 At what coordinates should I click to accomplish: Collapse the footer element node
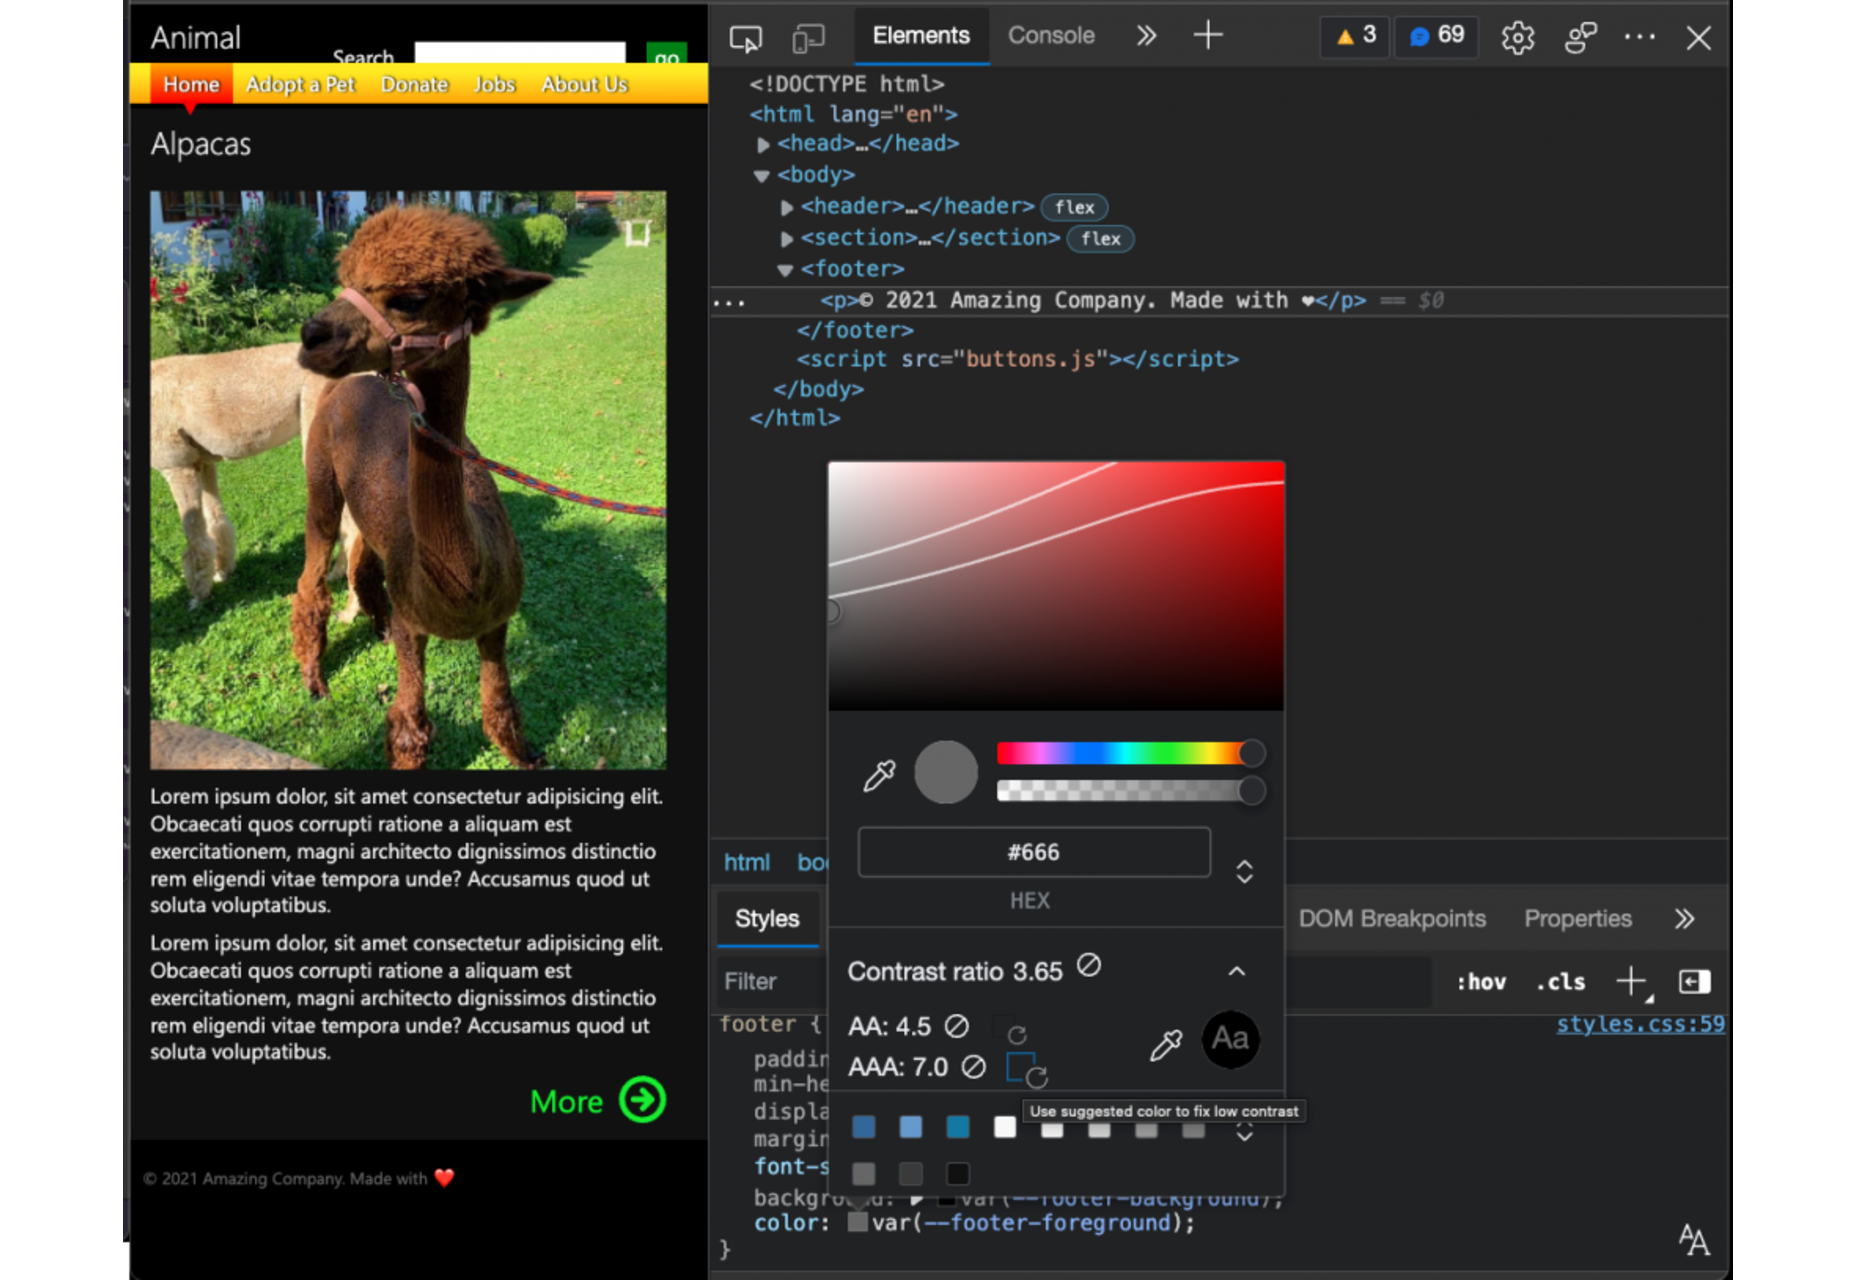[x=785, y=270]
